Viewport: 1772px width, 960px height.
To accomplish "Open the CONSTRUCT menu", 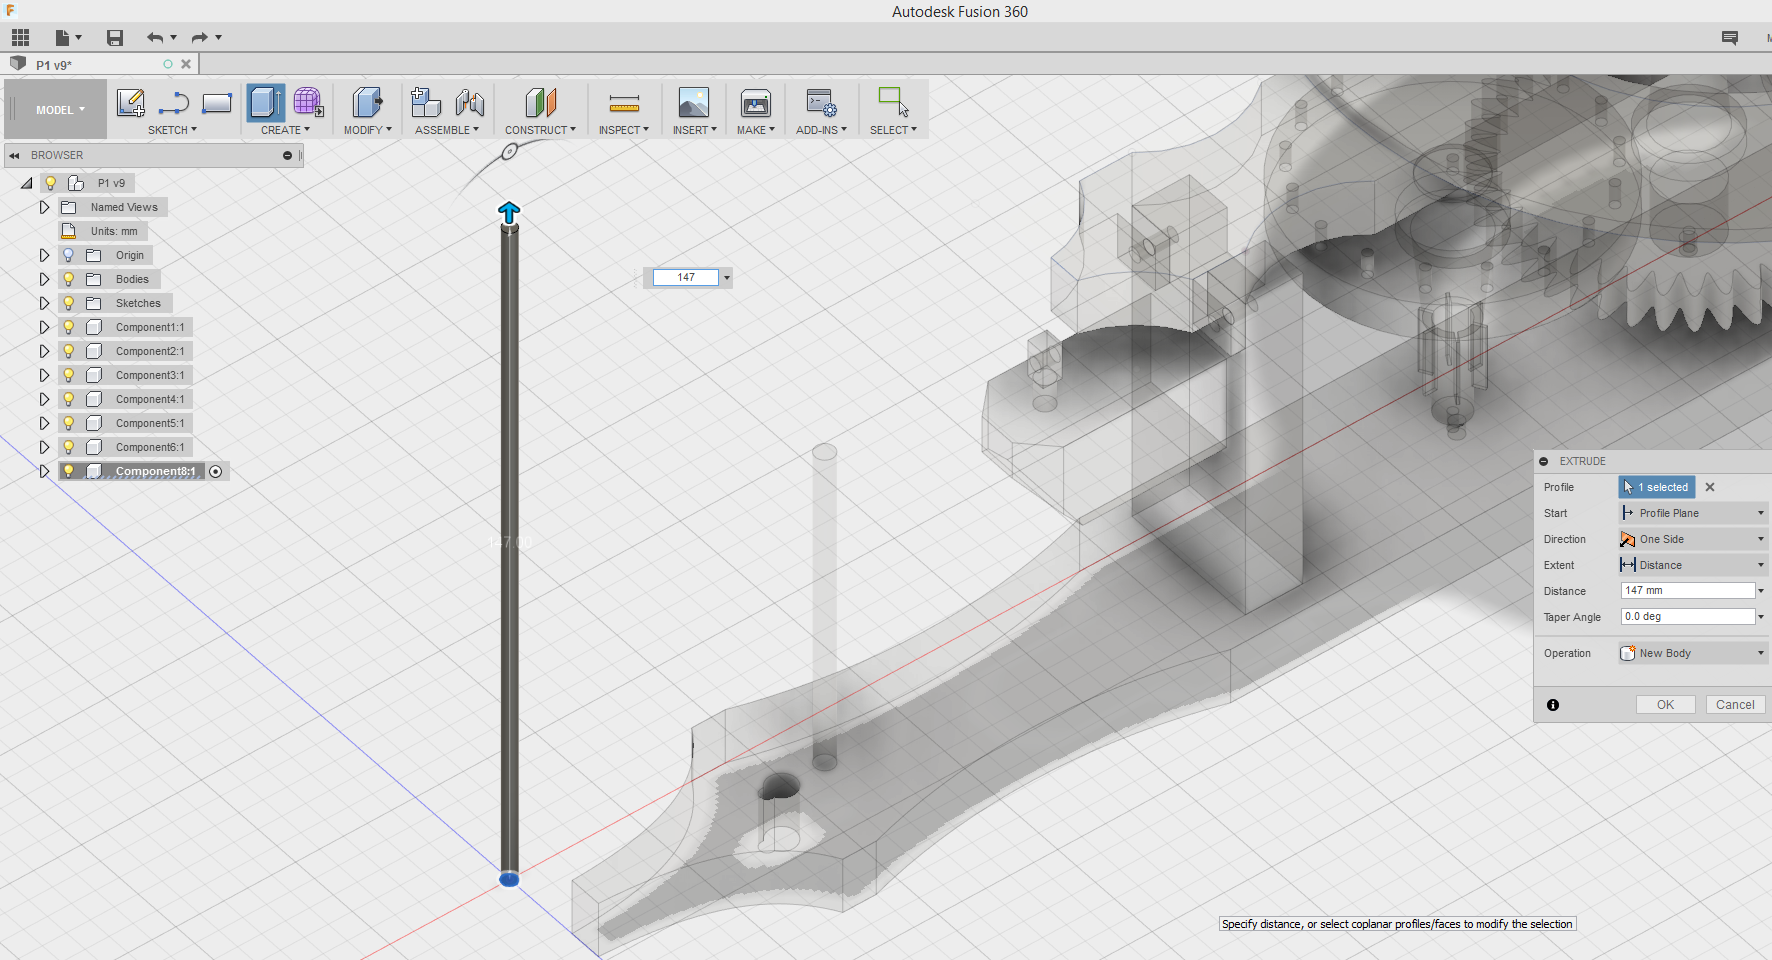I will tap(540, 130).
